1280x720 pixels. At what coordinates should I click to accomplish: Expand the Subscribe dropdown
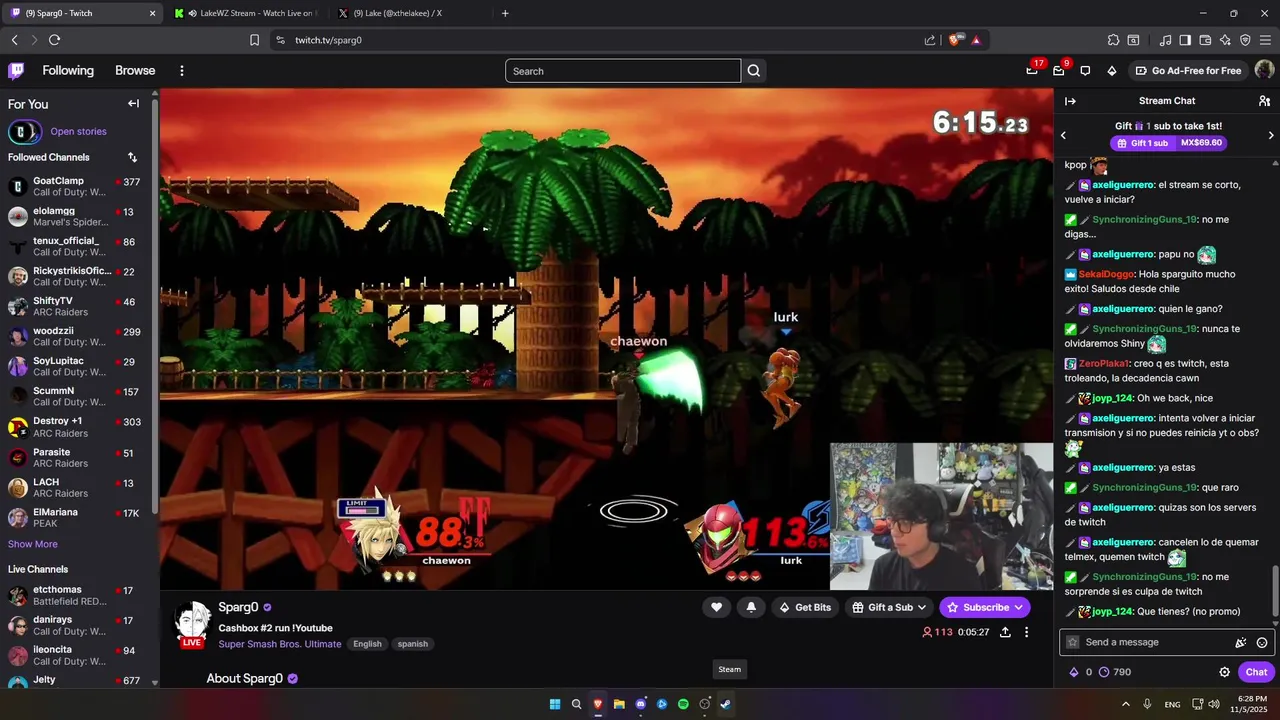pyautogui.click(x=1018, y=607)
